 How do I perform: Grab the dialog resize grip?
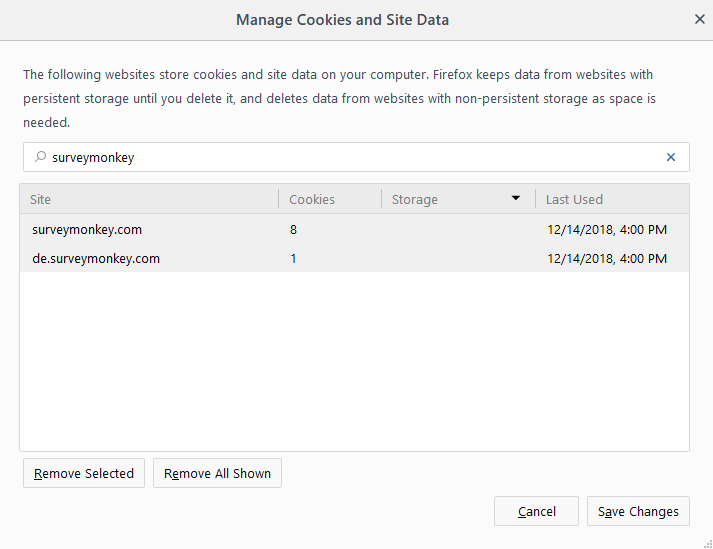click(708, 544)
